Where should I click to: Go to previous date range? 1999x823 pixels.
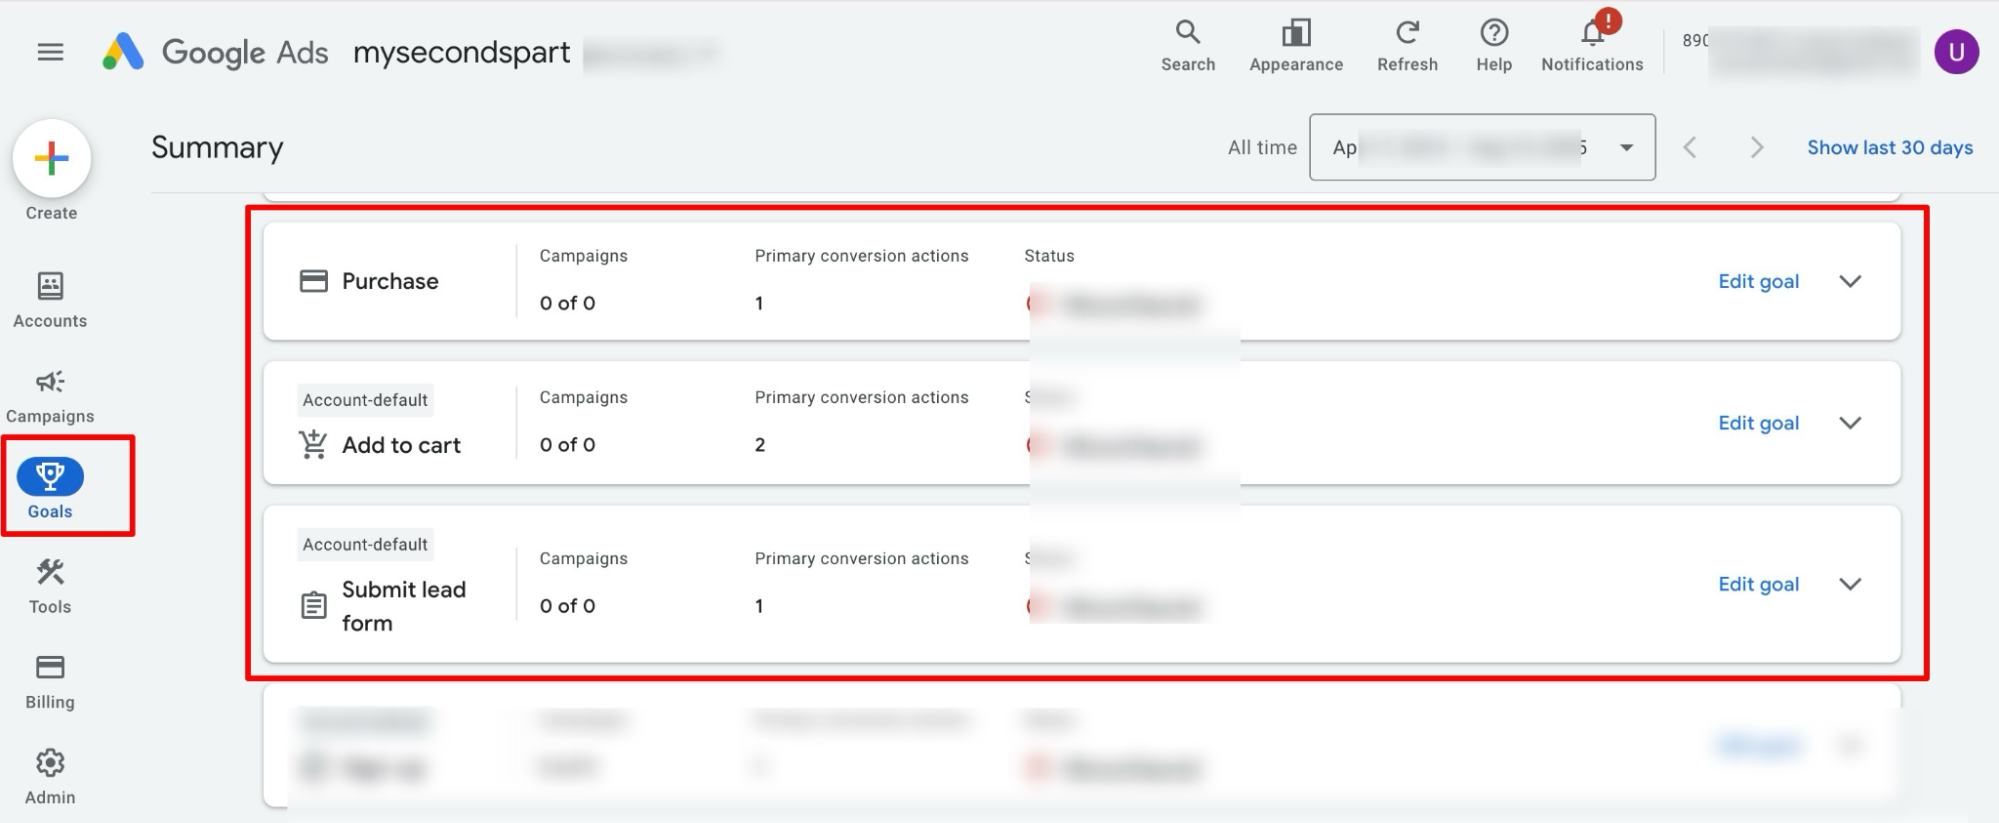pyautogui.click(x=1690, y=148)
